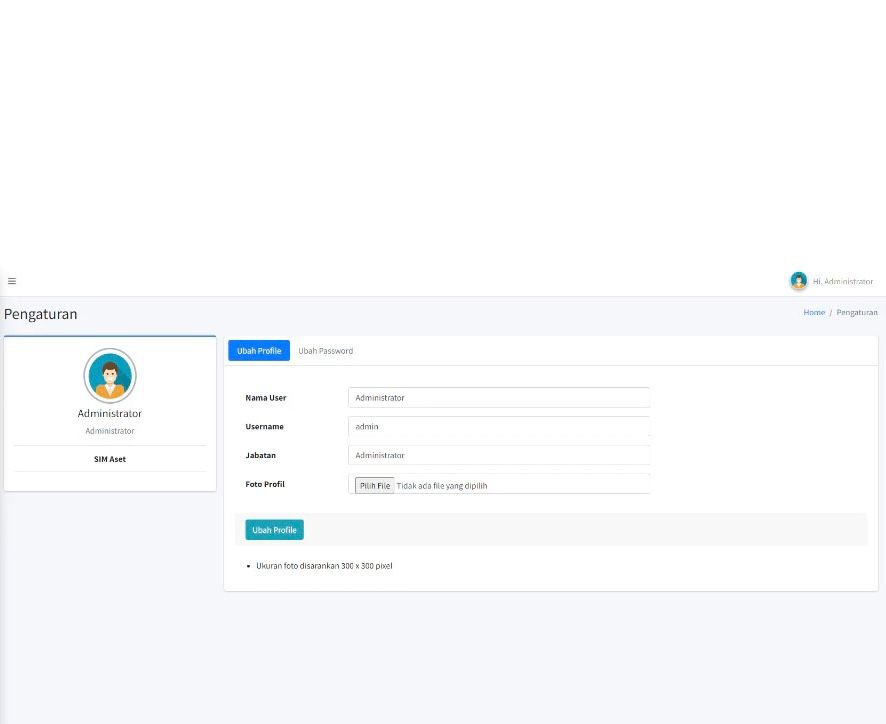Click the Tidak ada file yang dipilih text
The height and width of the screenshot is (724, 886).
[442, 485]
